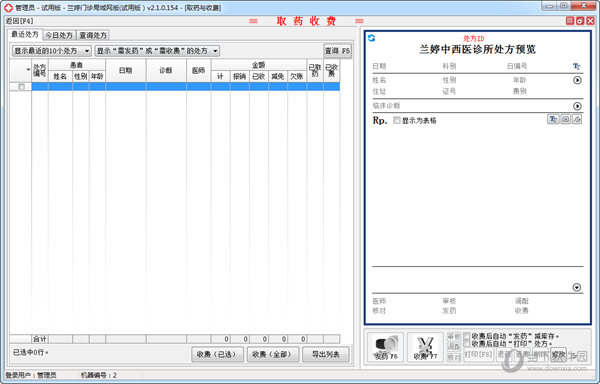Click the 报销 column header
Viewport: 600px width, 384px height.
(240, 76)
